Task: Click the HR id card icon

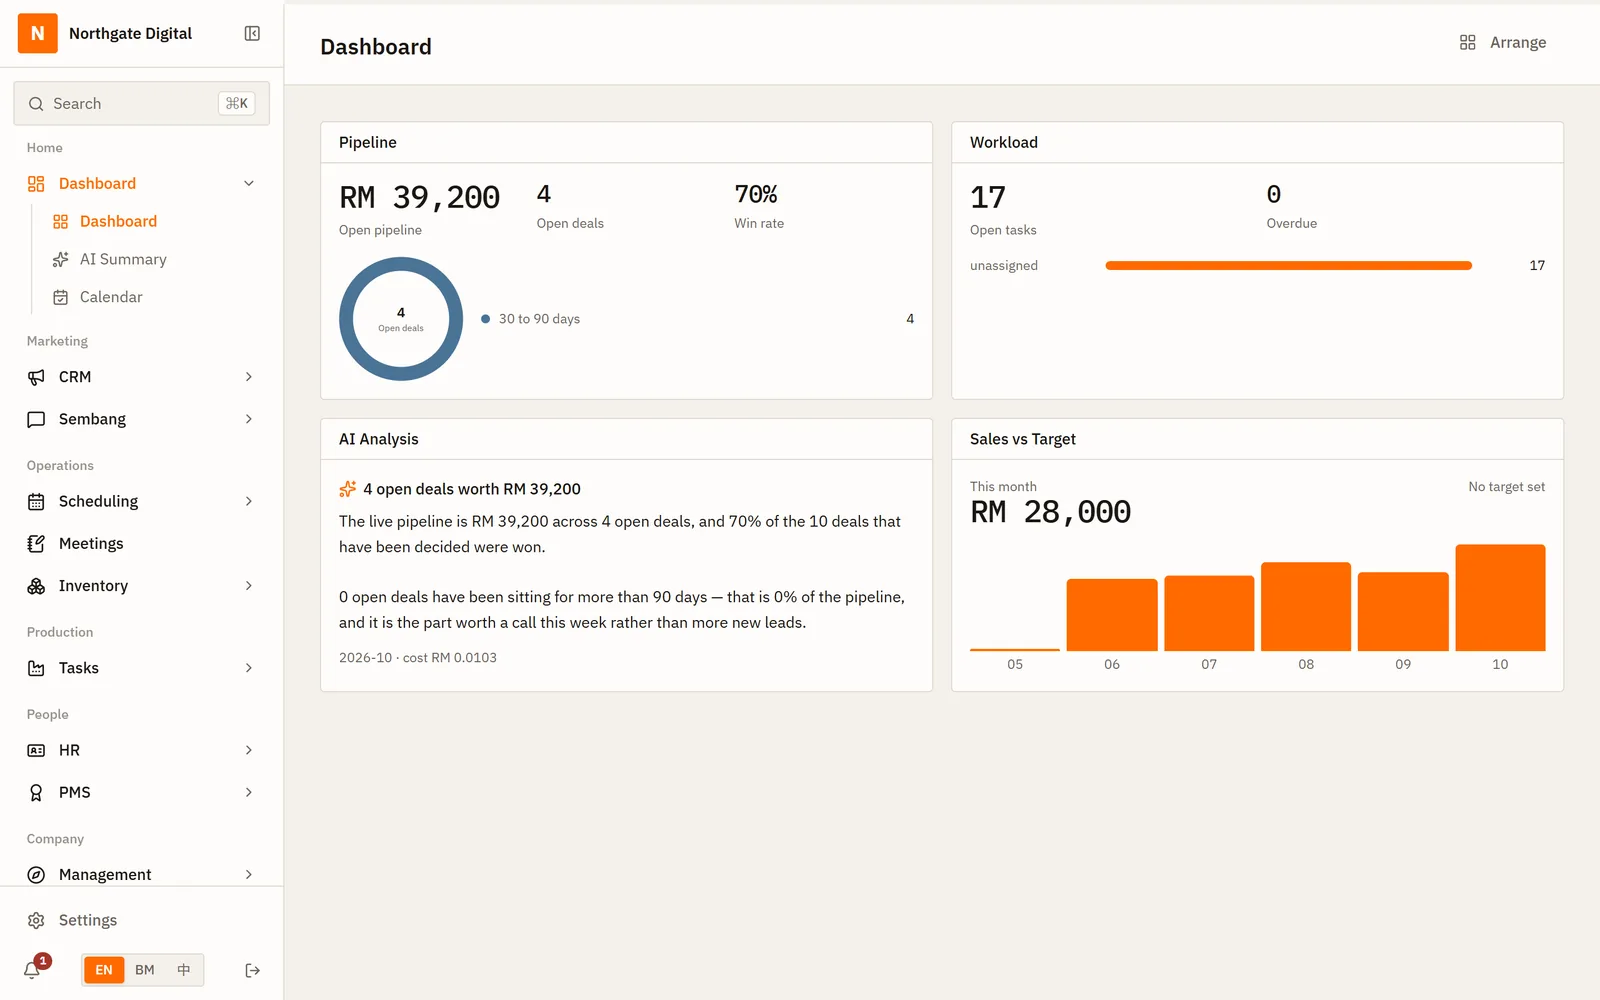Action: tap(36, 750)
